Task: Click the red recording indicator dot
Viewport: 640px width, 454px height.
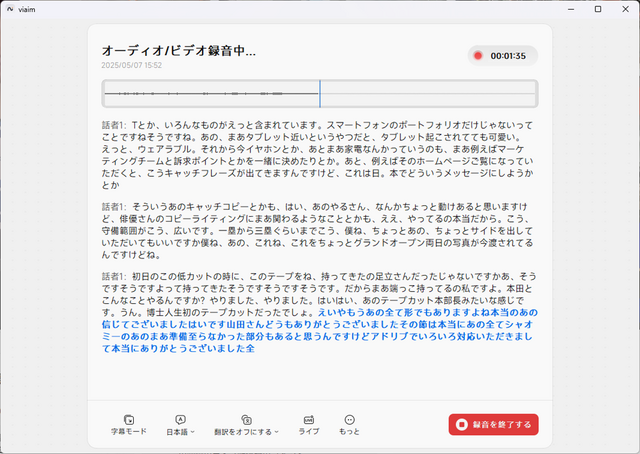Action: pos(478,56)
